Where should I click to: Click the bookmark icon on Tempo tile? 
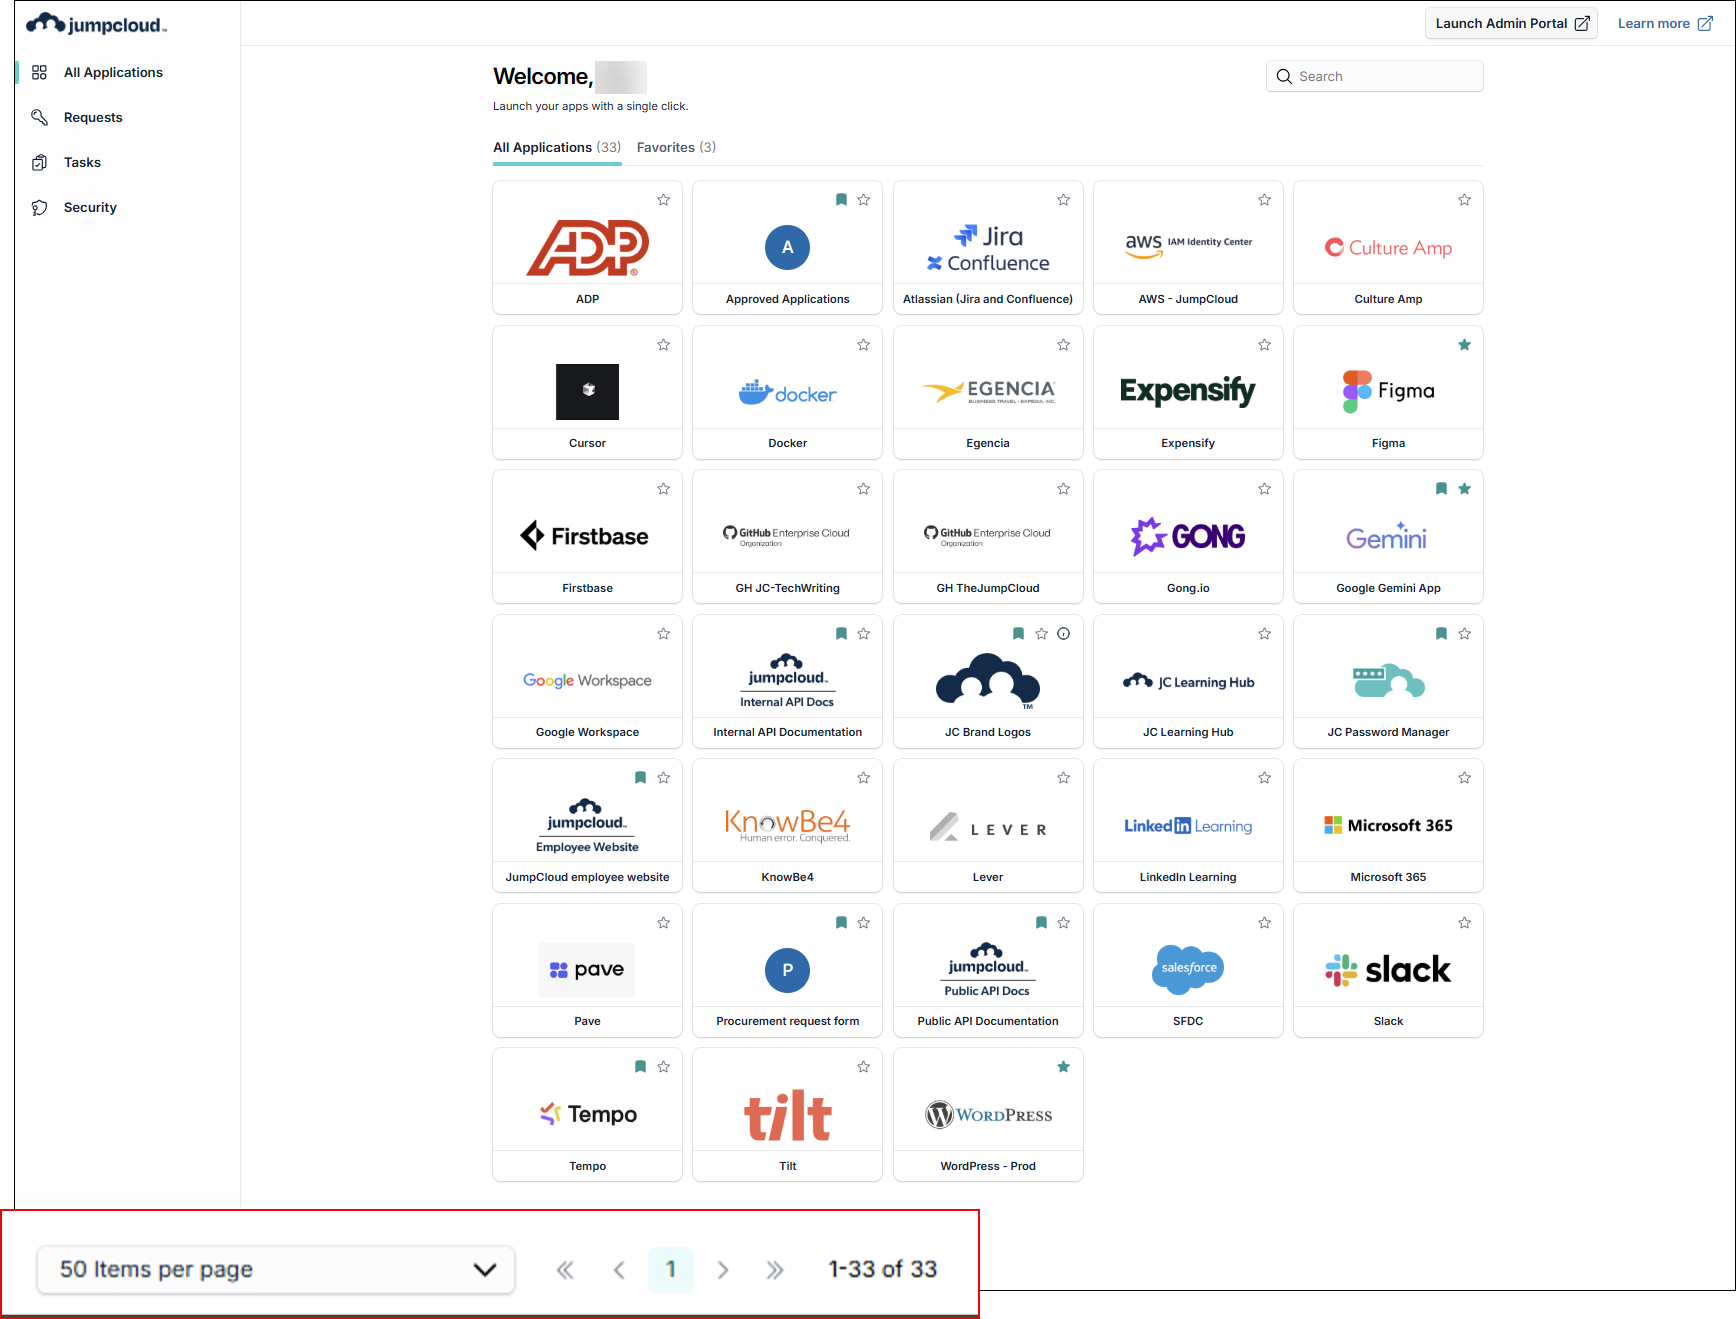click(640, 1067)
